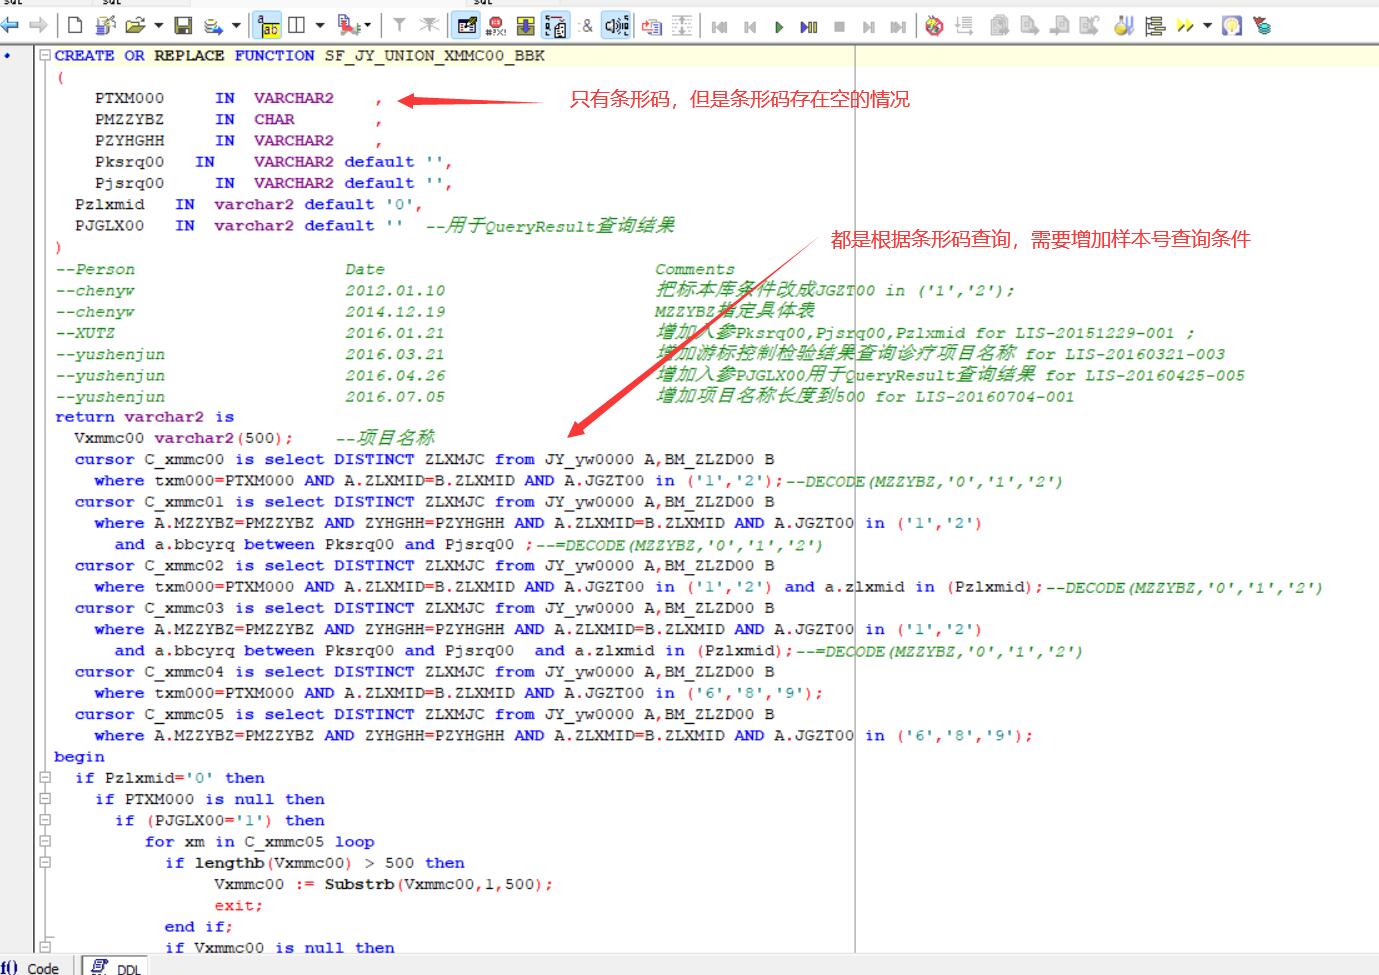Toggle the 'ab' syntax highlight button

coord(267,26)
